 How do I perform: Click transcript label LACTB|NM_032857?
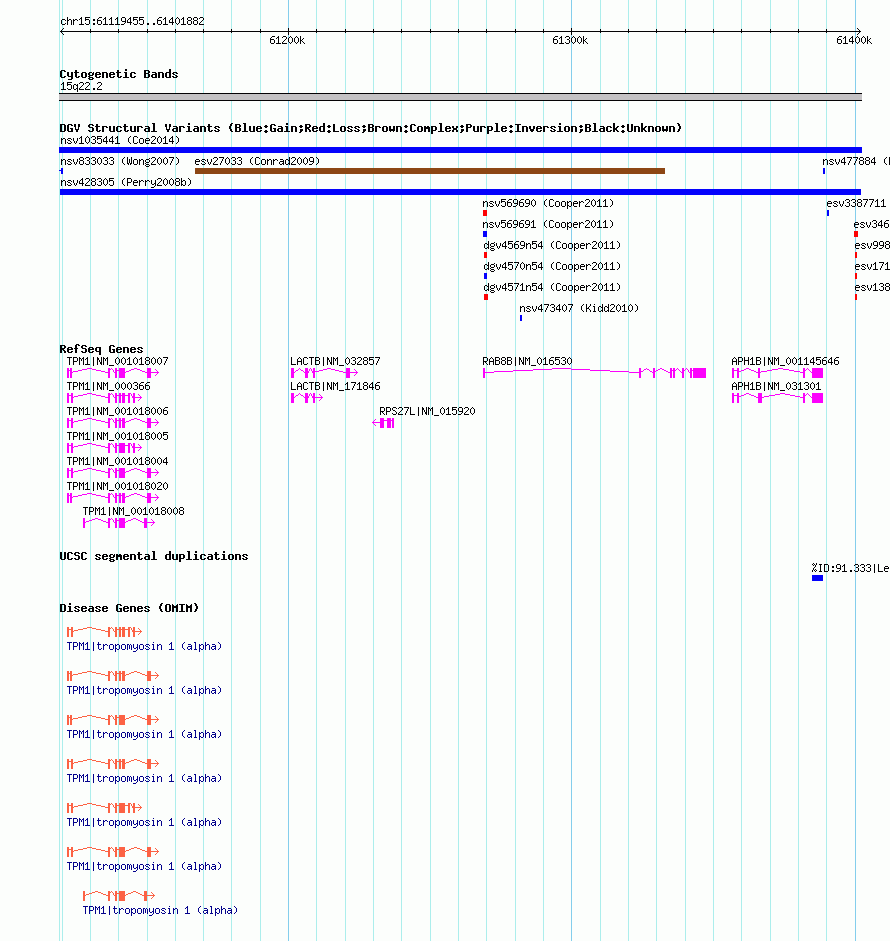tap(335, 361)
